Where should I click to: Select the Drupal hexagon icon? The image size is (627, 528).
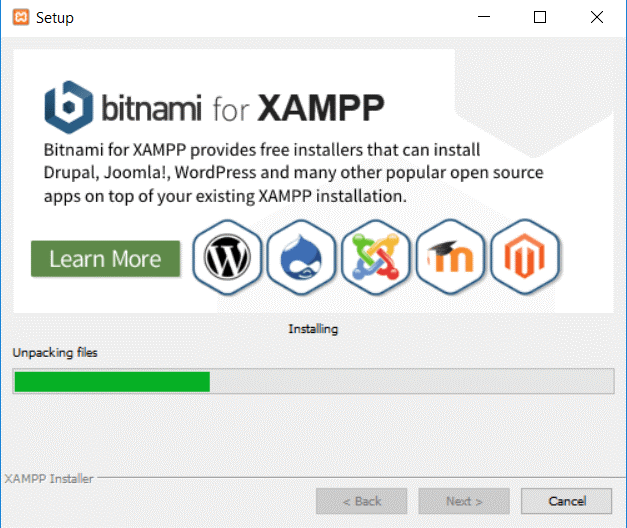(x=301, y=258)
